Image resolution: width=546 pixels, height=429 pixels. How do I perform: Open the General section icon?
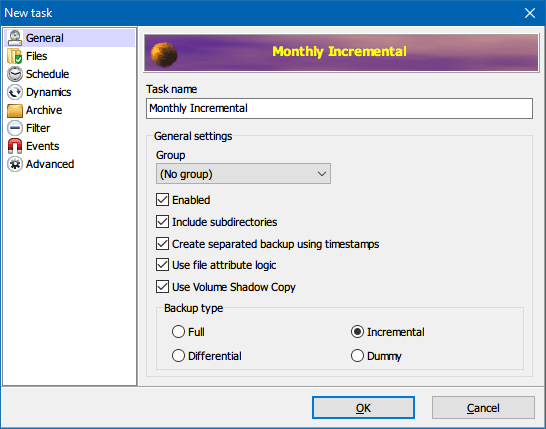pyautogui.click(x=15, y=38)
